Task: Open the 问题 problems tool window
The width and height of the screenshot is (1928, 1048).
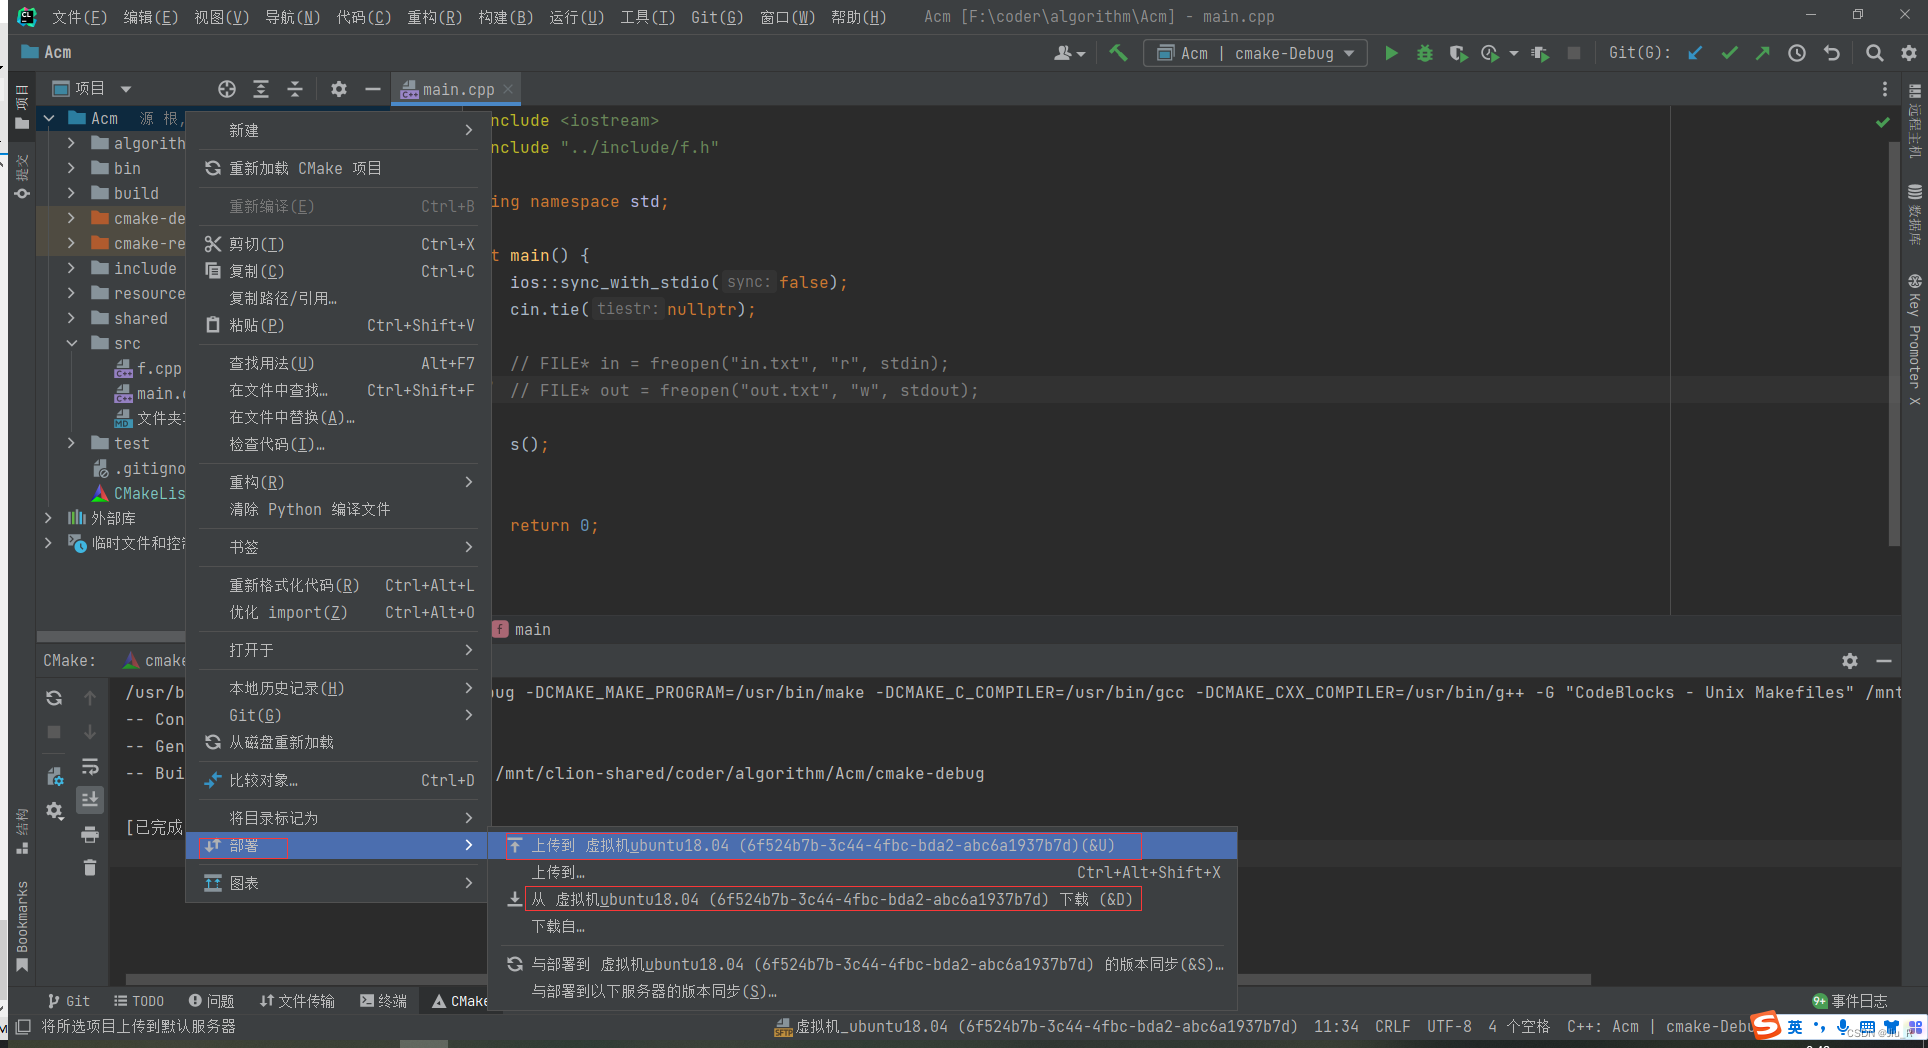Action: tap(211, 1001)
